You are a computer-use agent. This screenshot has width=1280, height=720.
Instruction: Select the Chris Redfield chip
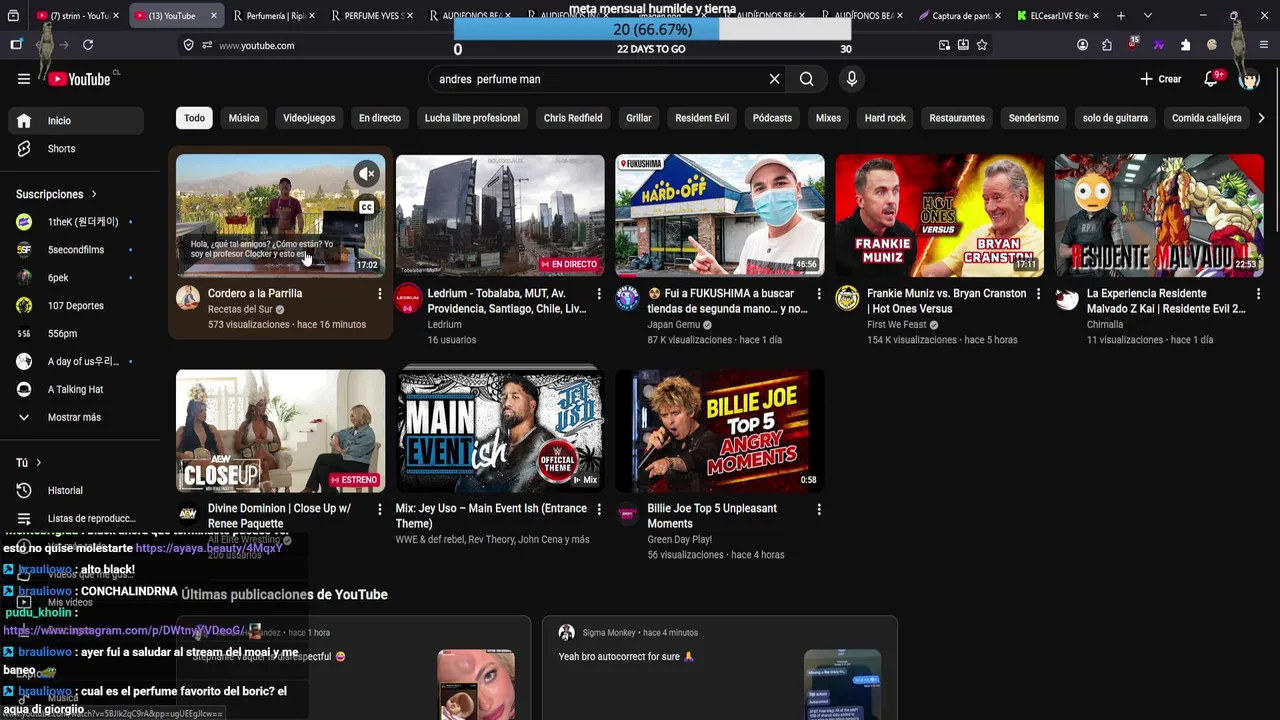pyautogui.click(x=573, y=118)
